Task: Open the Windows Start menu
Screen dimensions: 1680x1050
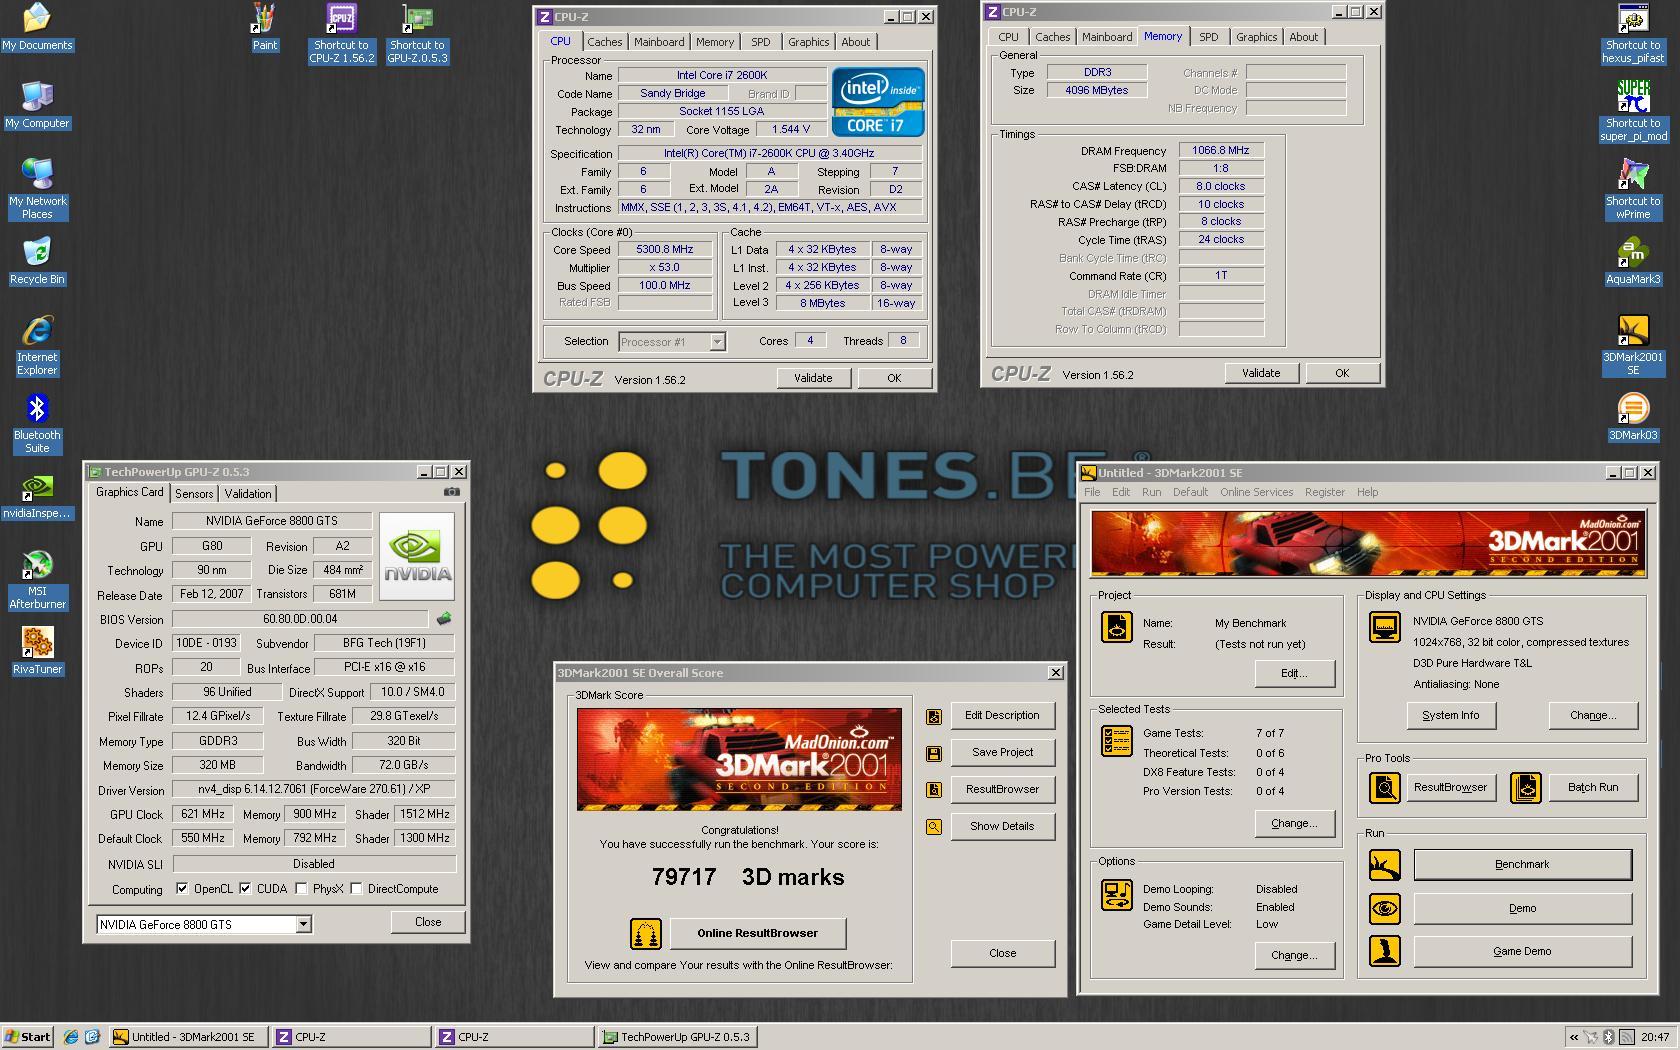Action: pos(28,1037)
